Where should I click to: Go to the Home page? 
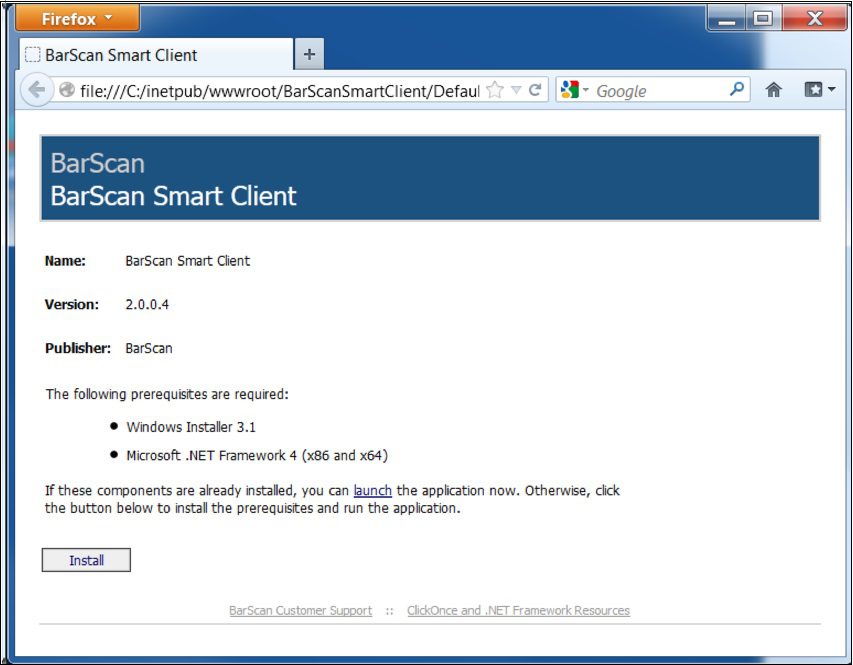click(774, 90)
